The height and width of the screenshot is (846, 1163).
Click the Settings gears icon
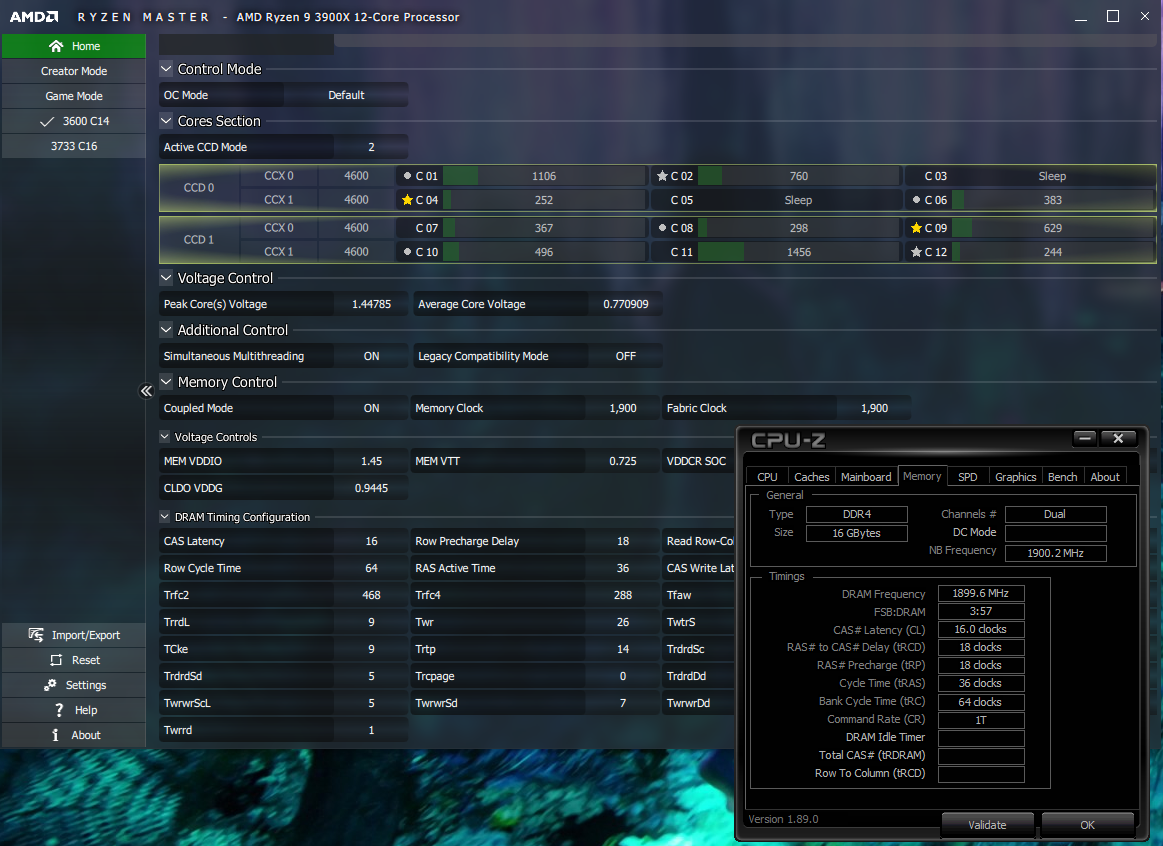click(x=50, y=685)
